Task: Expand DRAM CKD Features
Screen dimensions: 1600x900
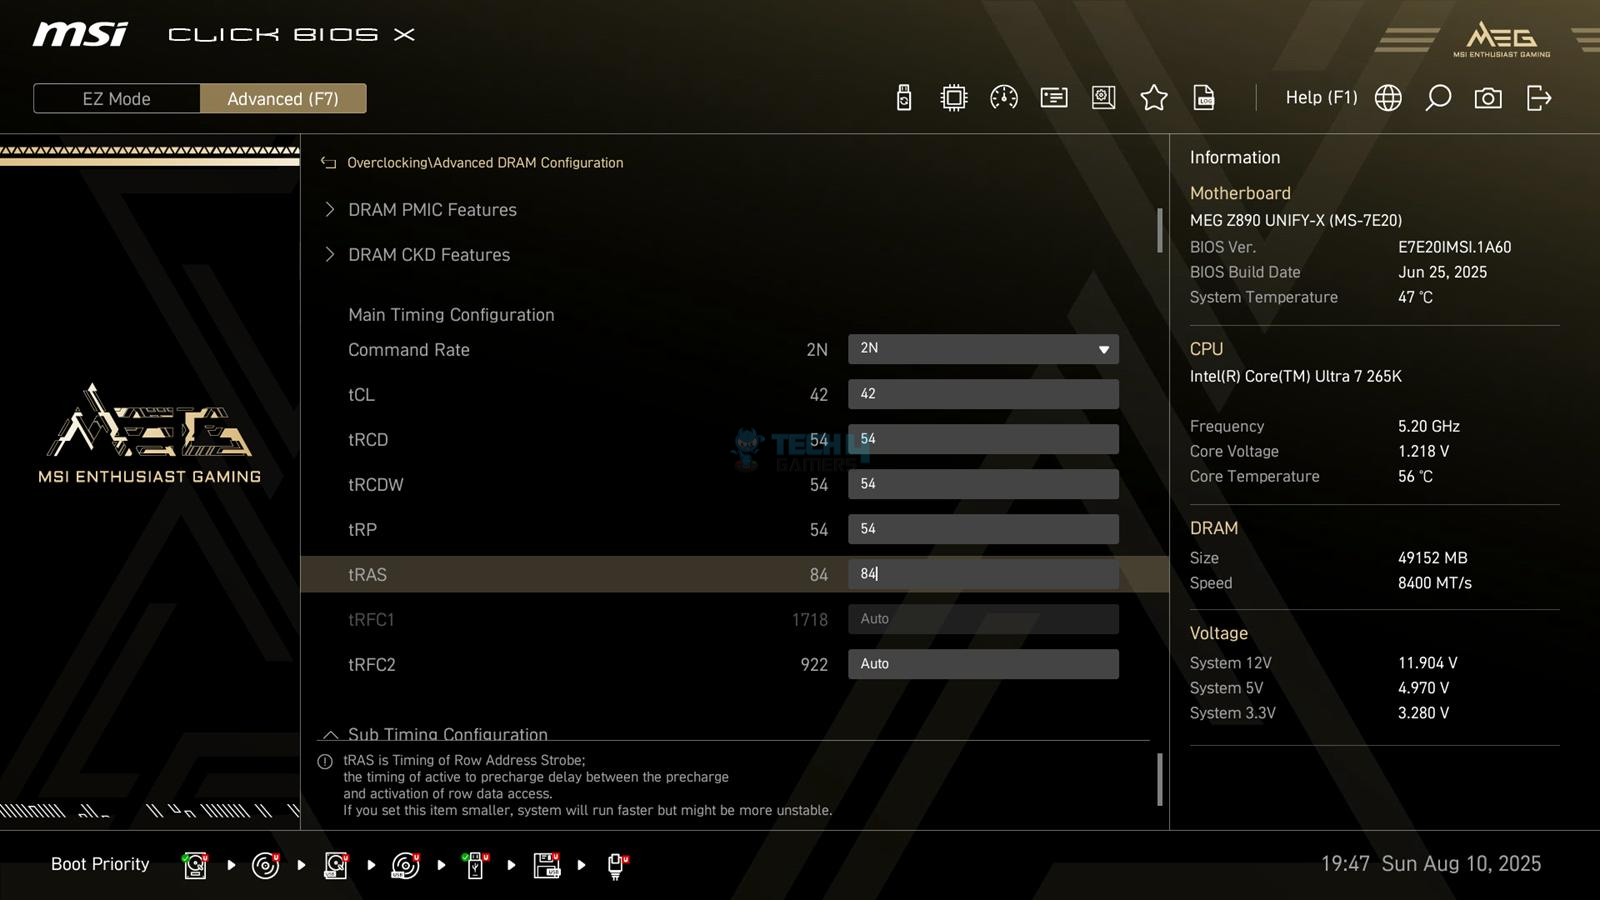Action: pos(429,255)
